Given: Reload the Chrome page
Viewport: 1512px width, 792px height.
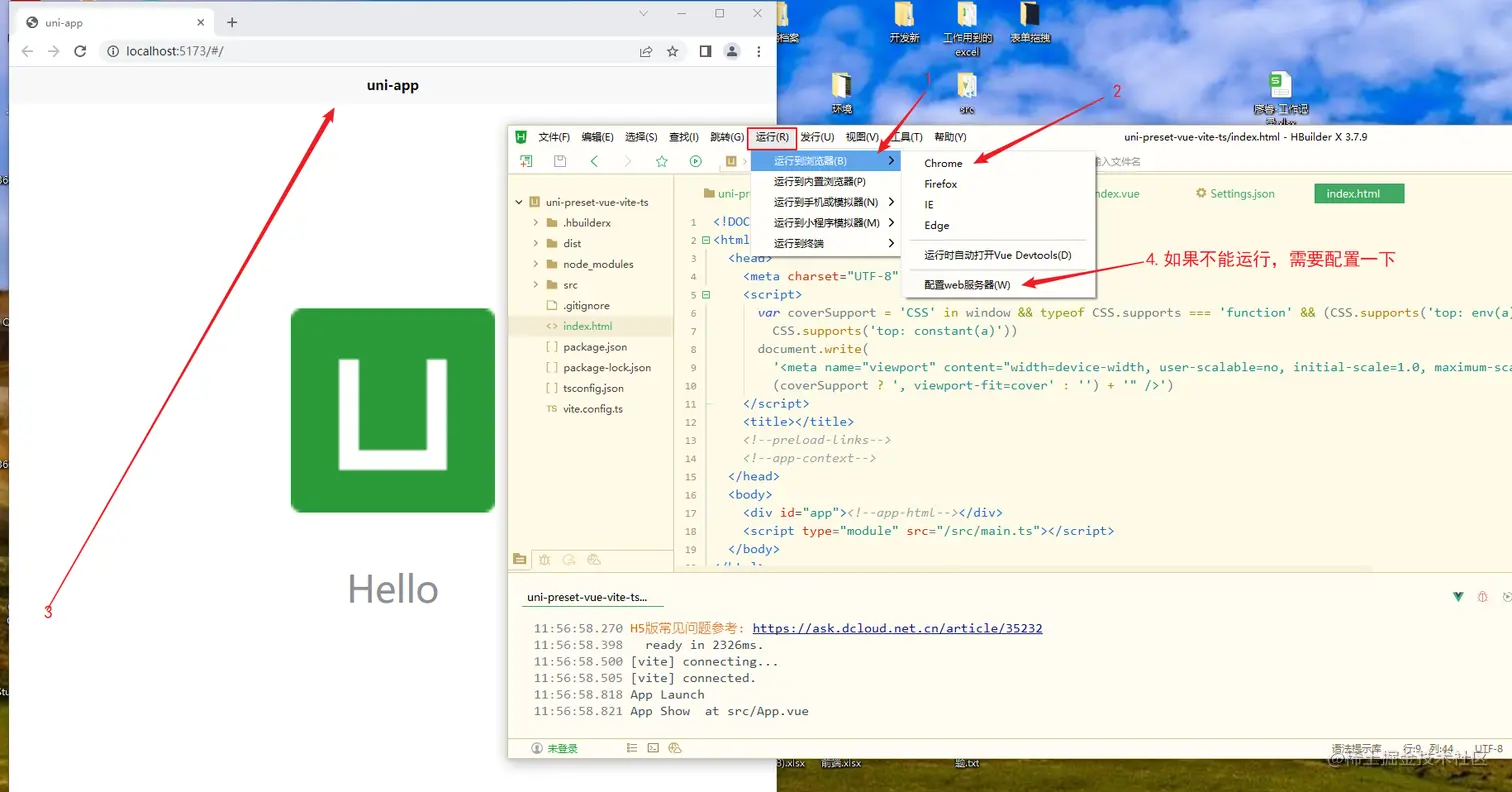Looking at the screenshot, I should click(x=81, y=51).
